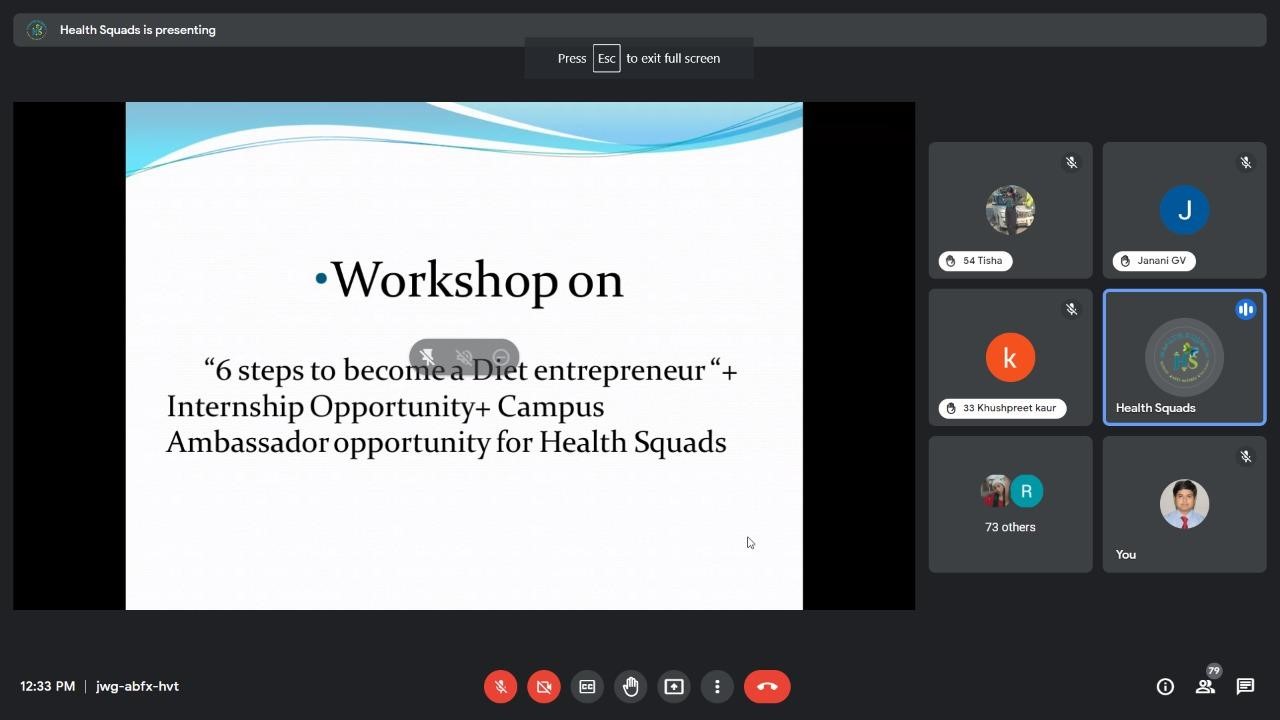This screenshot has width=1280, height=720.
Task: Show the people panel with 79 participants
Action: (x=1205, y=686)
